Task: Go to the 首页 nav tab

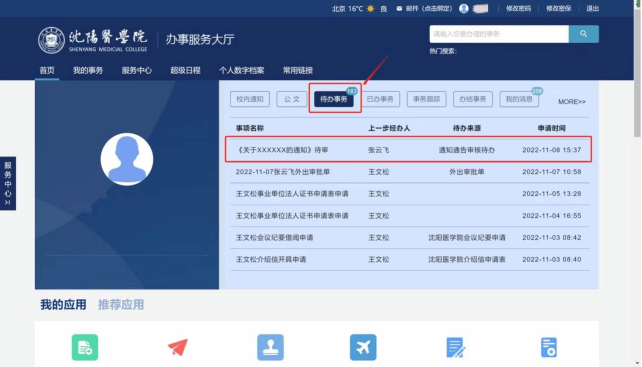Action: point(47,70)
